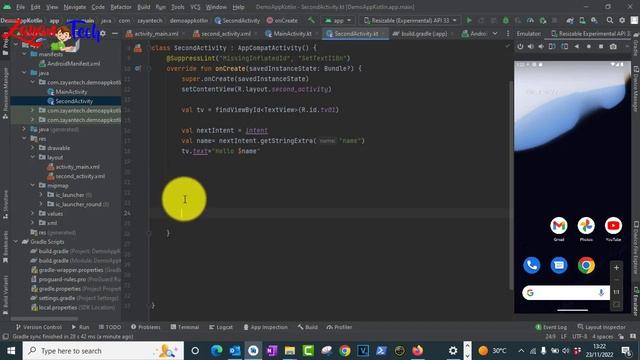The image size is (640, 360).
Task: Click emulator Back triangle button
Action: click(x=576, y=47)
